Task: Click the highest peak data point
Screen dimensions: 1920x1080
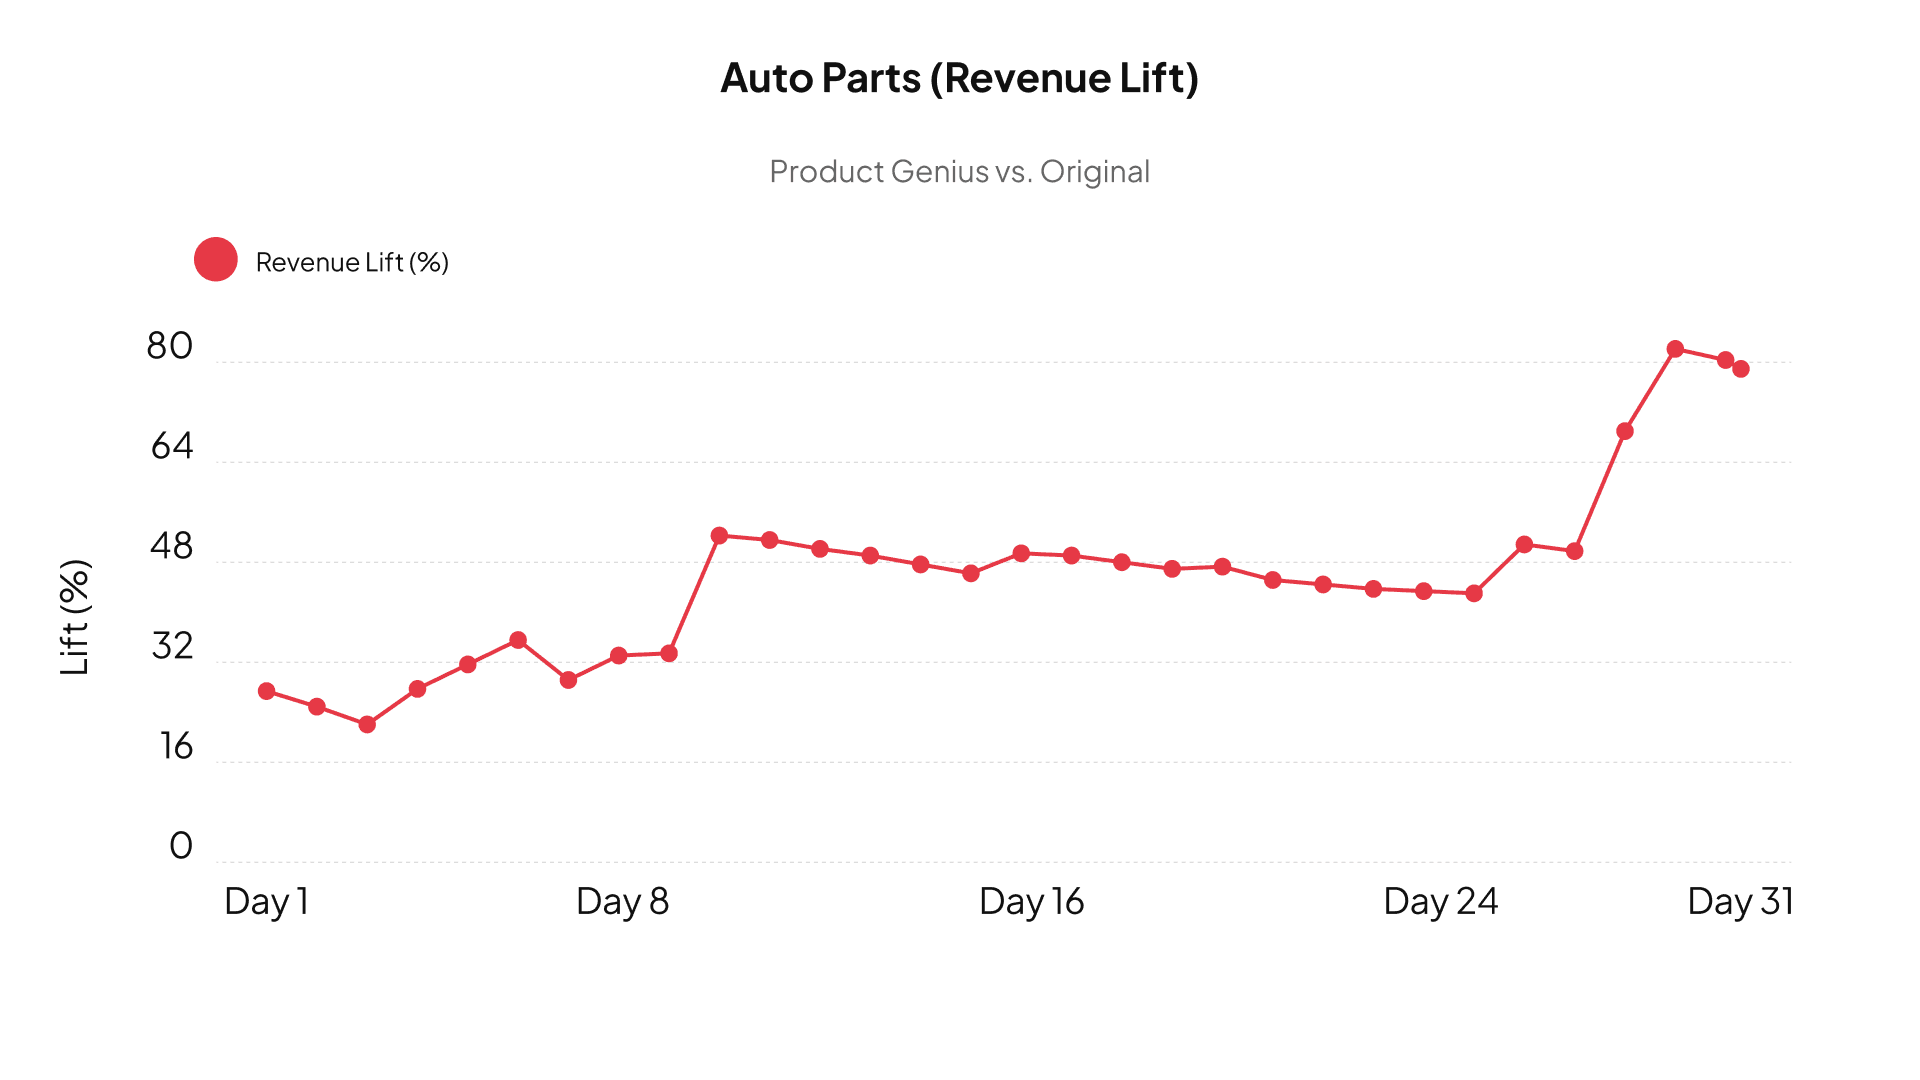Action: (1675, 349)
